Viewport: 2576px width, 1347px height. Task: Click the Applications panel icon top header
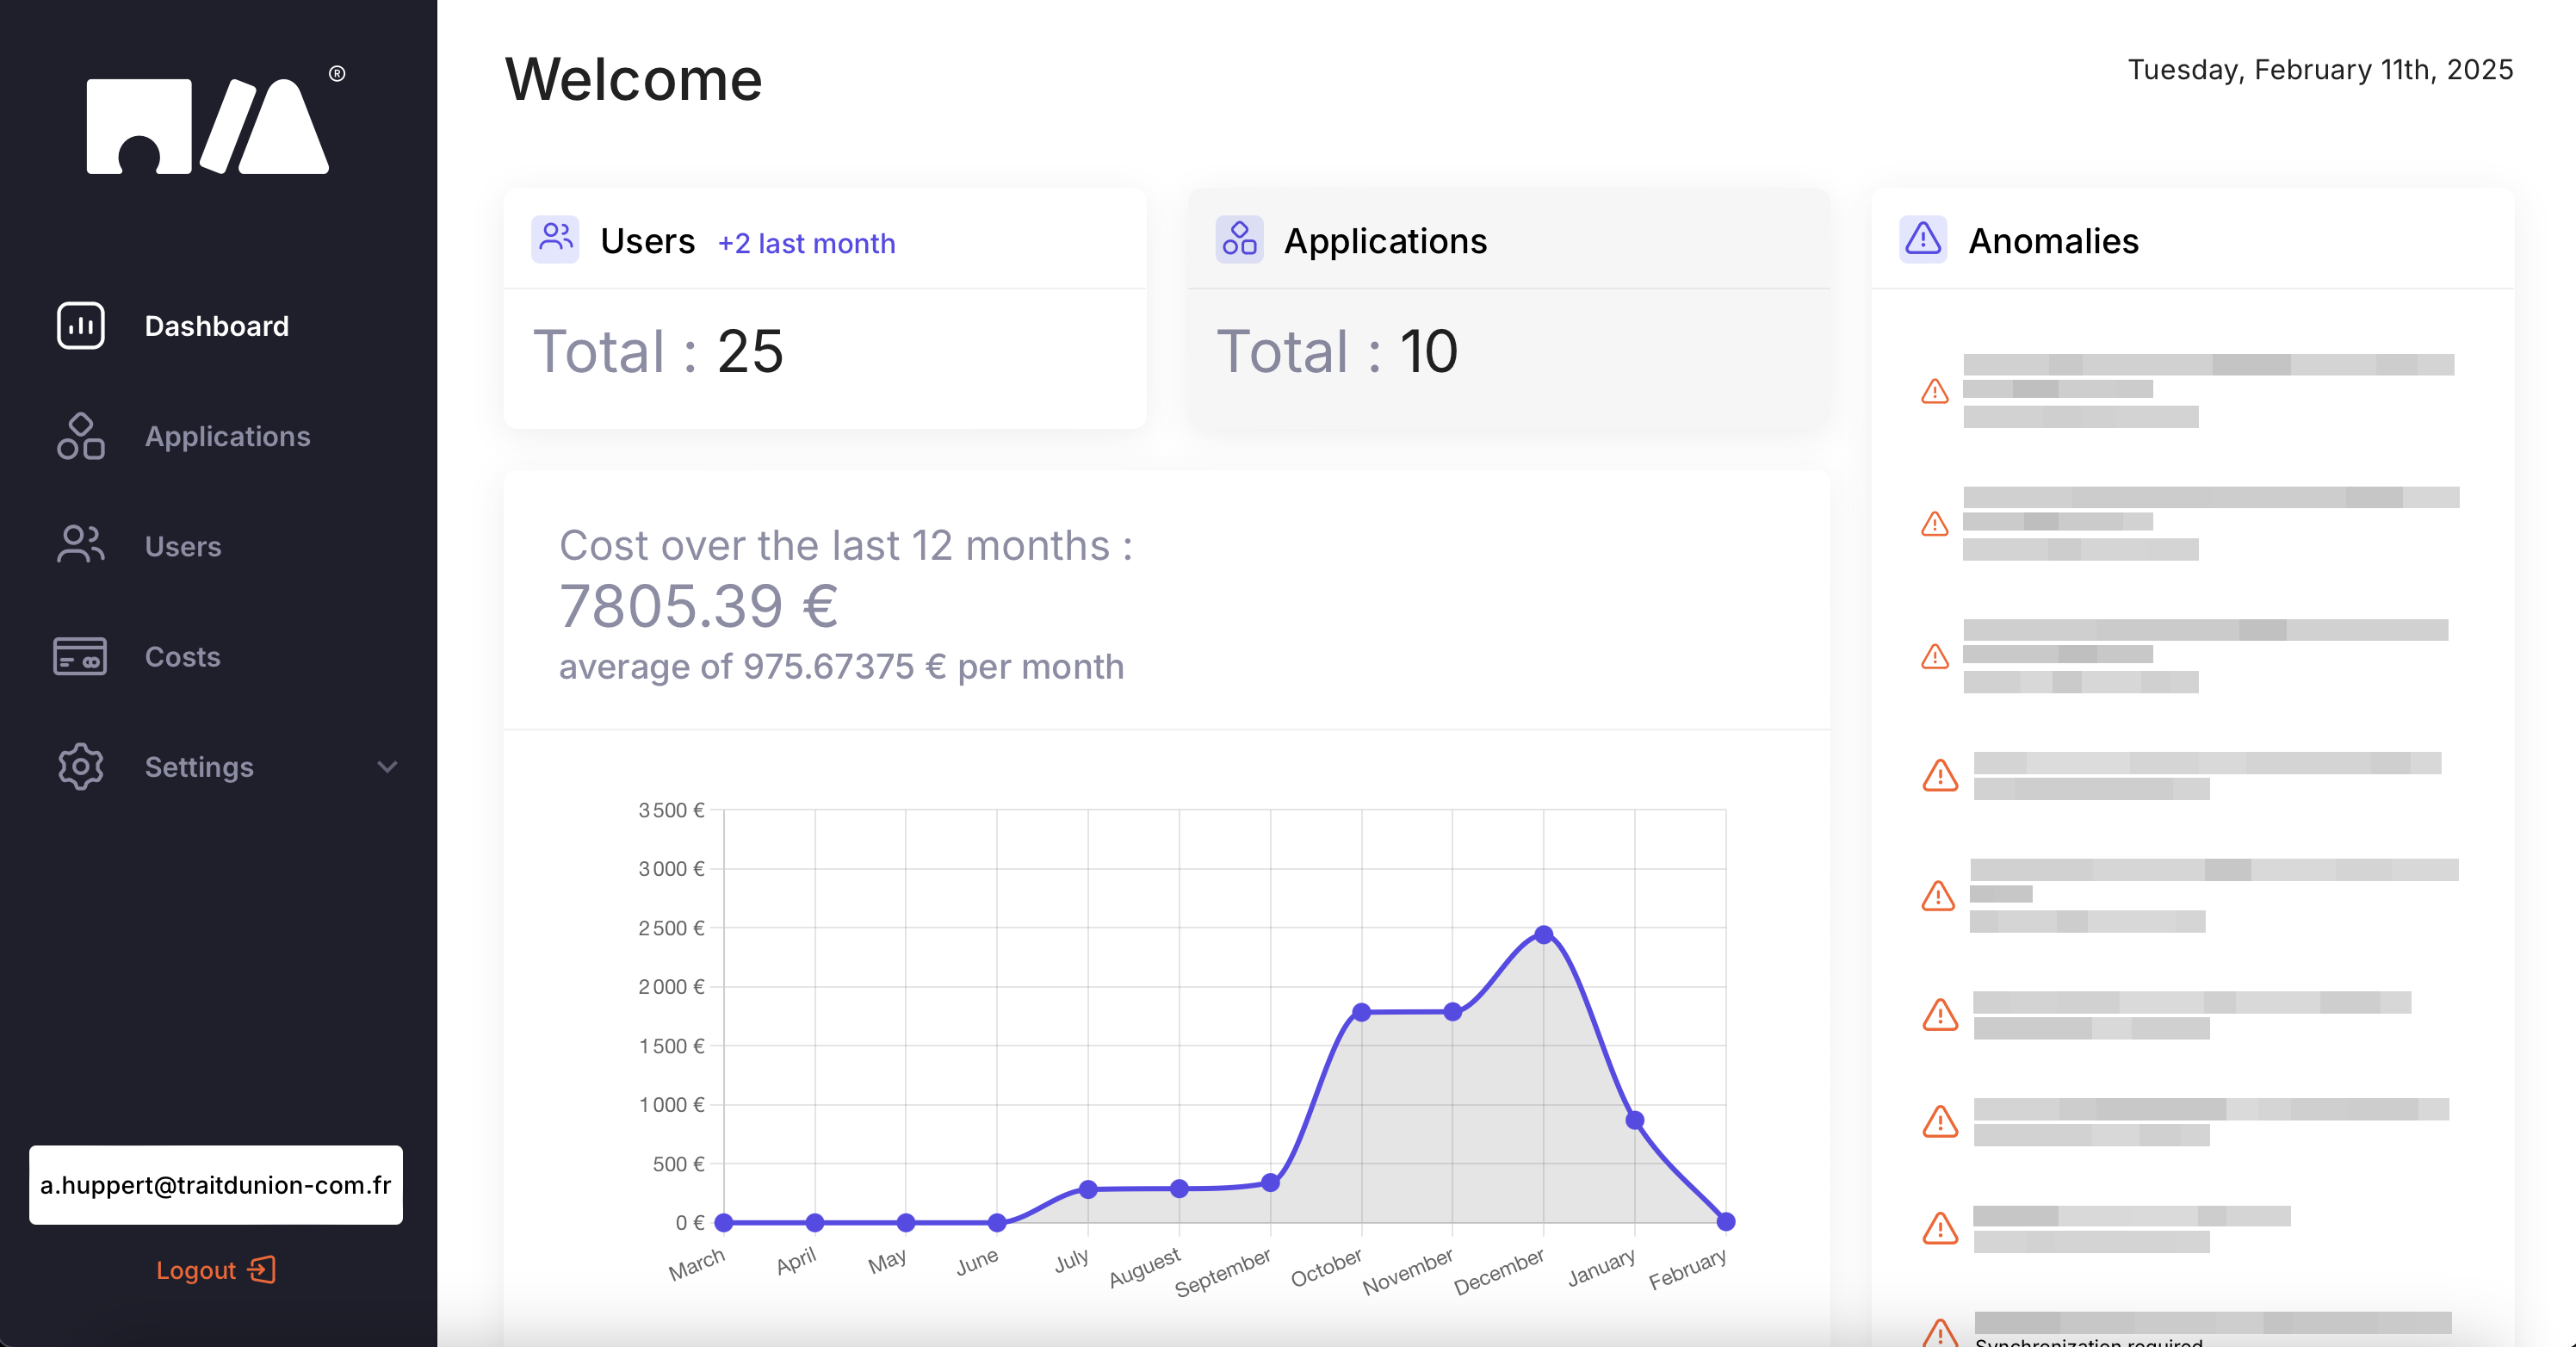pos(1239,240)
